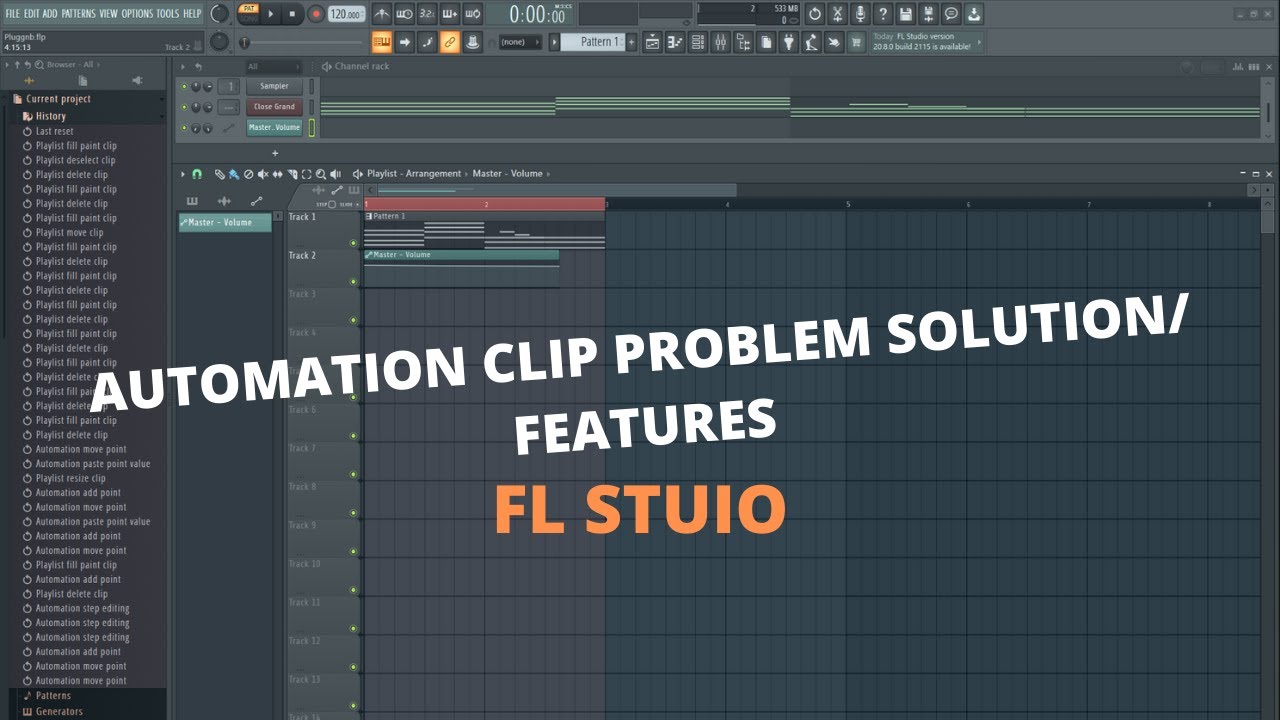The image size is (1280, 720).
Task: Click the Sampler channel button
Action: coord(274,87)
